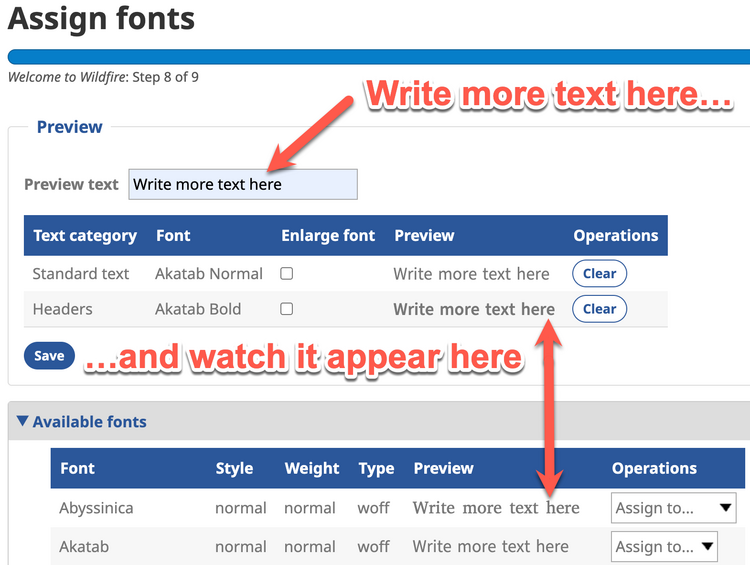This screenshot has width=750, height=565.
Task: Open Assign to dropdown for Akatab
Action: coord(664,547)
